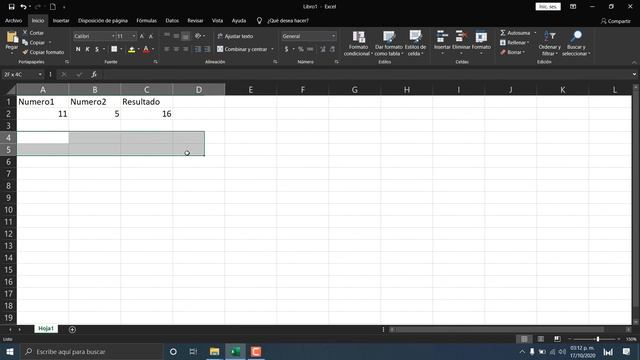
Task: Click Combinar y centrar
Action: tap(242, 49)
